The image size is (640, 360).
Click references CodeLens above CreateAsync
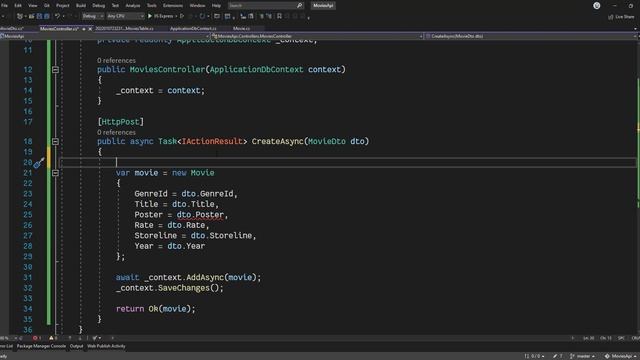coord(116,132)
